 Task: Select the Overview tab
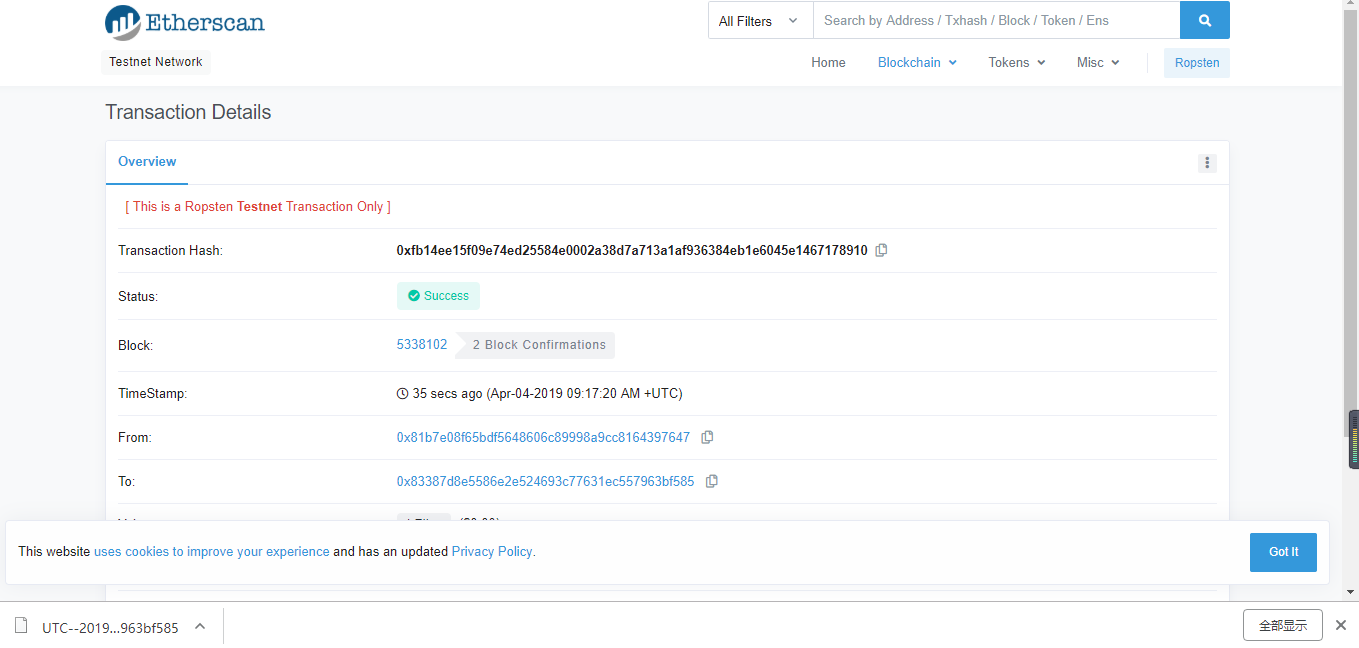click(x=147, y=162)
